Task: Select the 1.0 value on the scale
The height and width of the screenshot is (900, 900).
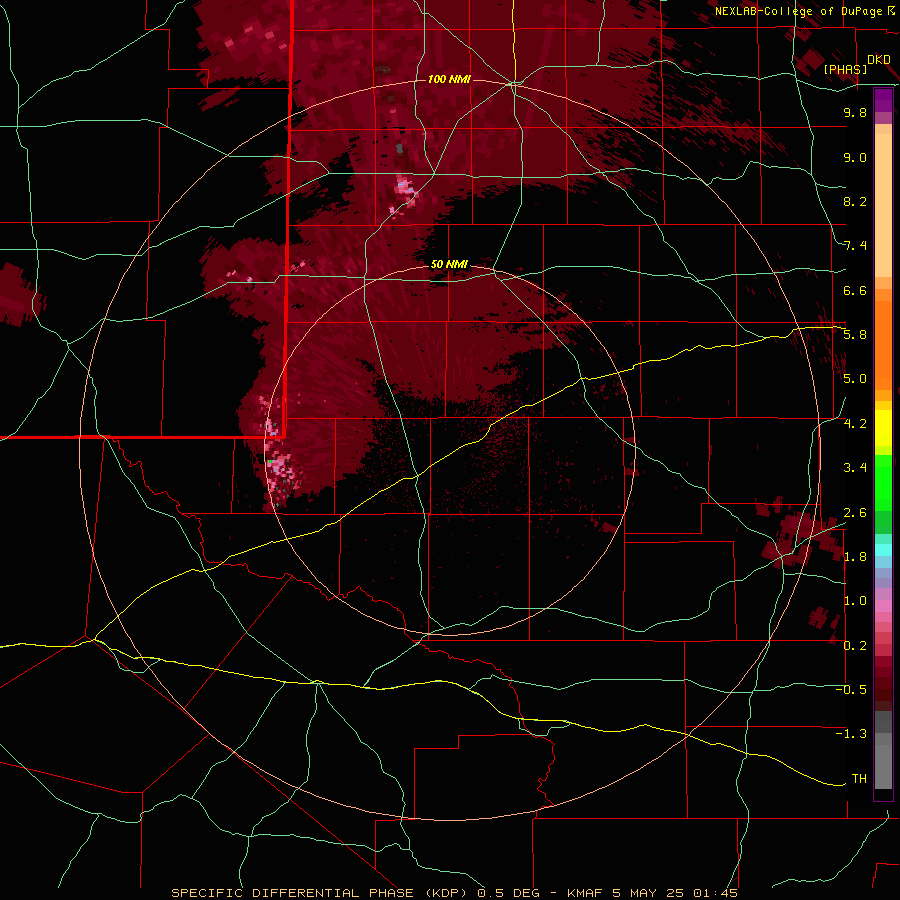Action: [x=855, y=601]
